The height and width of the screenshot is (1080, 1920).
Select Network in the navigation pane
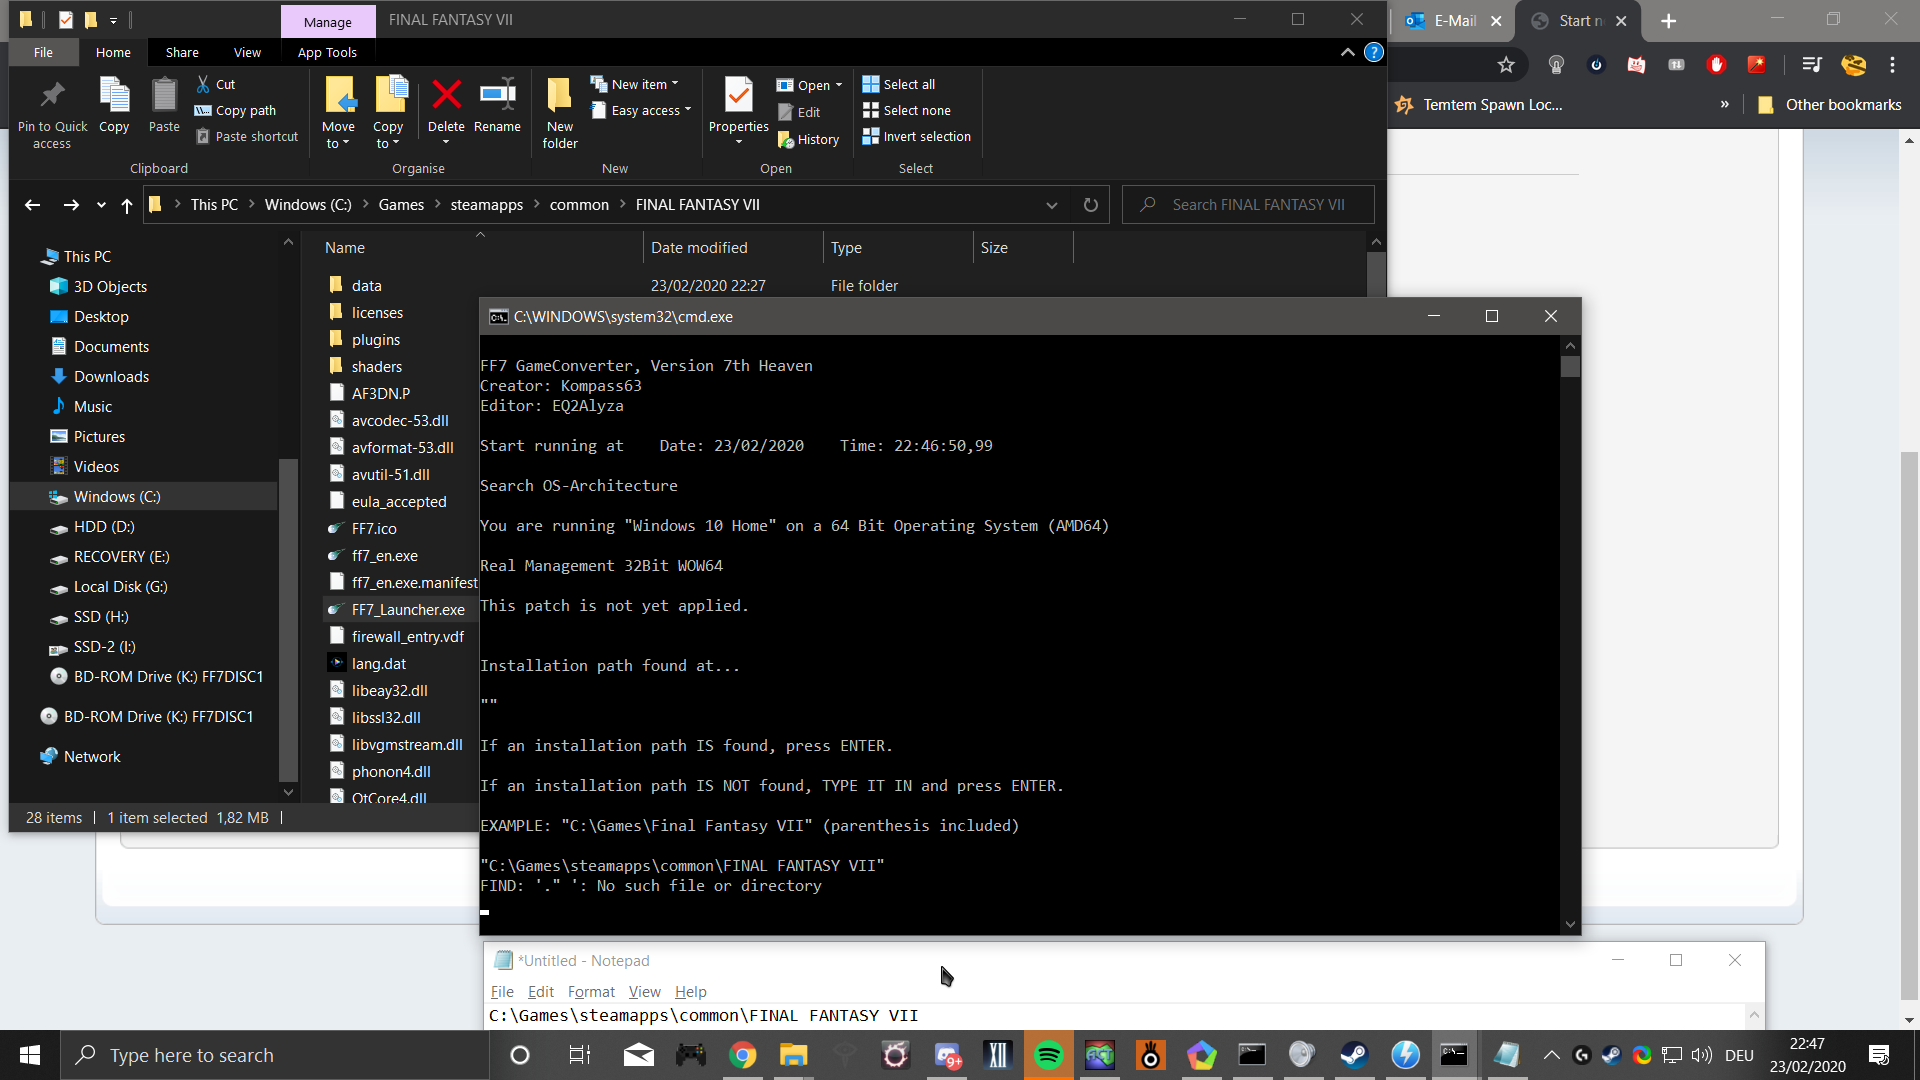(x=92, y=756)
